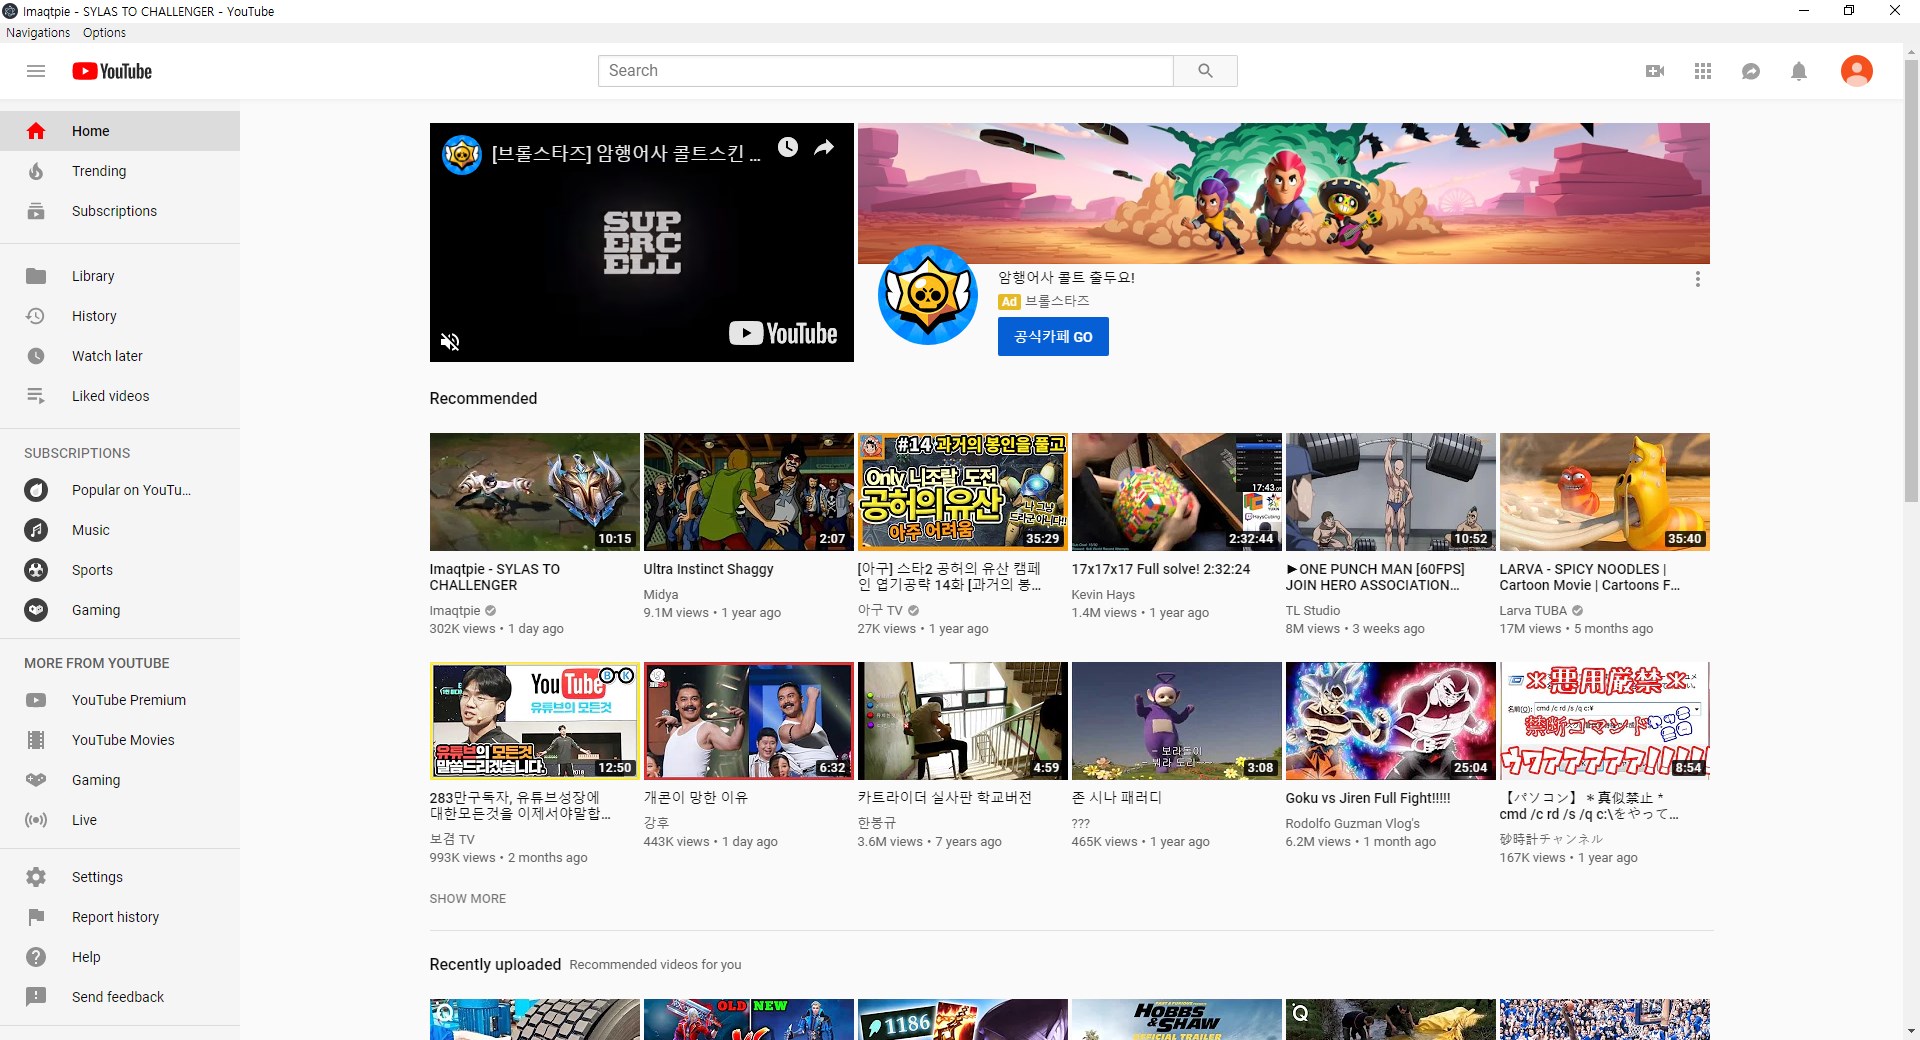Click the Watch later clock on ad video

coord(788,148)
